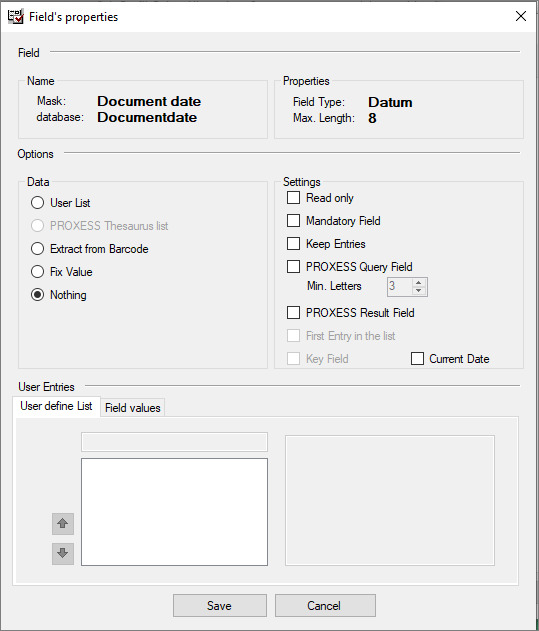
Task: Open the User define List tab
Action: [x=56, y=406]
